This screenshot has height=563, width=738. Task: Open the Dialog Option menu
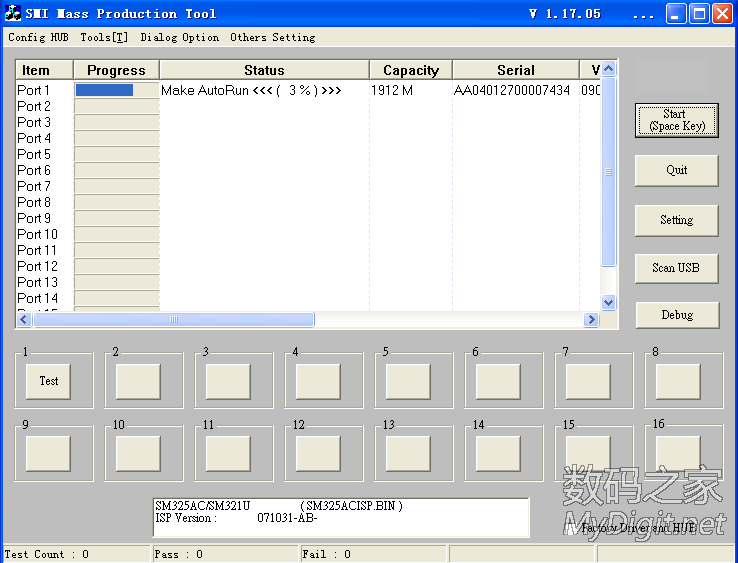tap(180, 37)
